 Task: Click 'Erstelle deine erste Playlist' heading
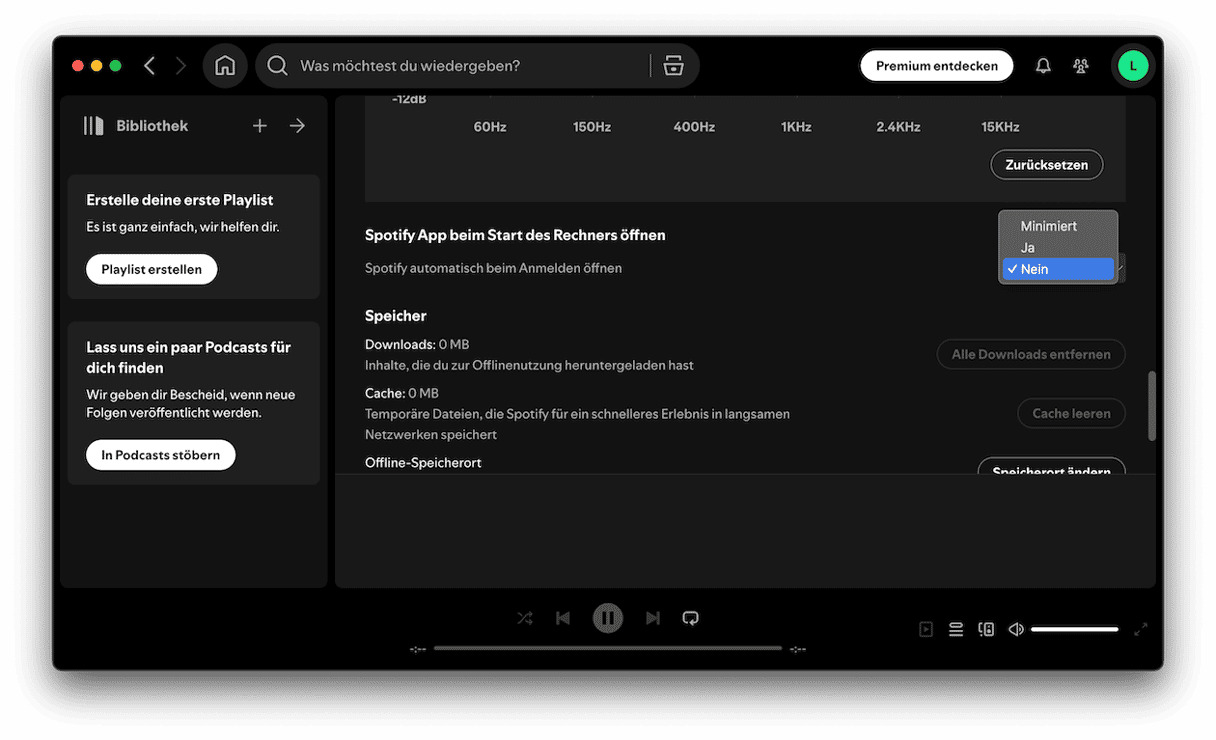180,200
